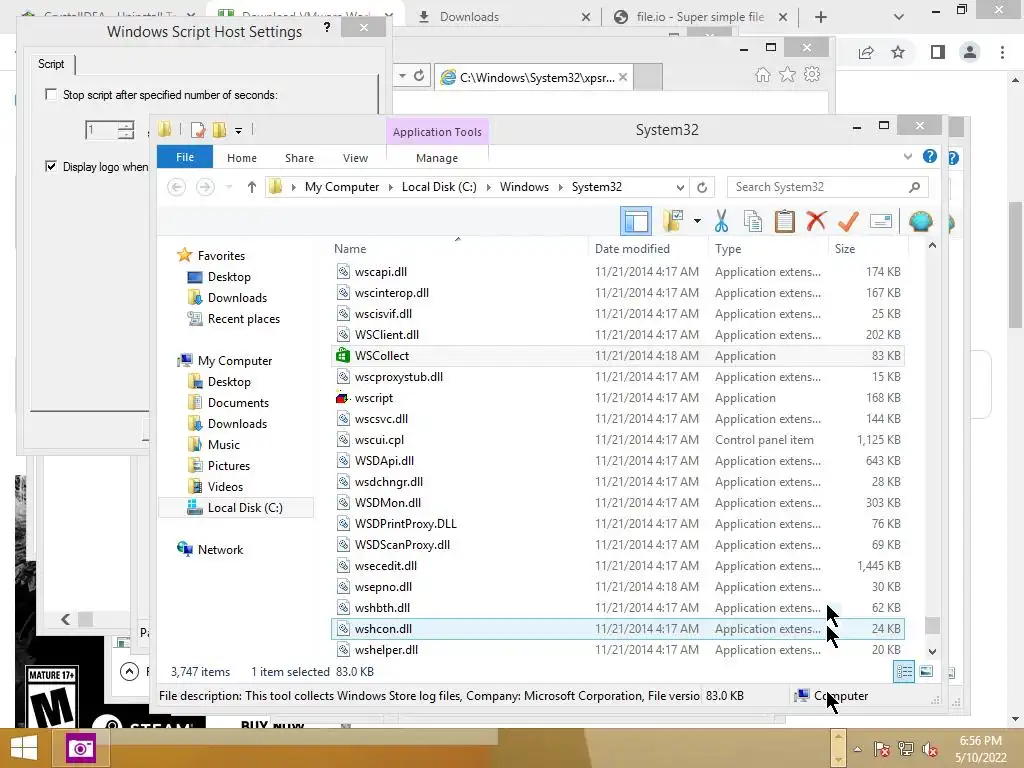Click the Paste clipboard icon in the Explorer toolbar
The height and width of the screenshot is (768, 1024).
pos(784,221)
